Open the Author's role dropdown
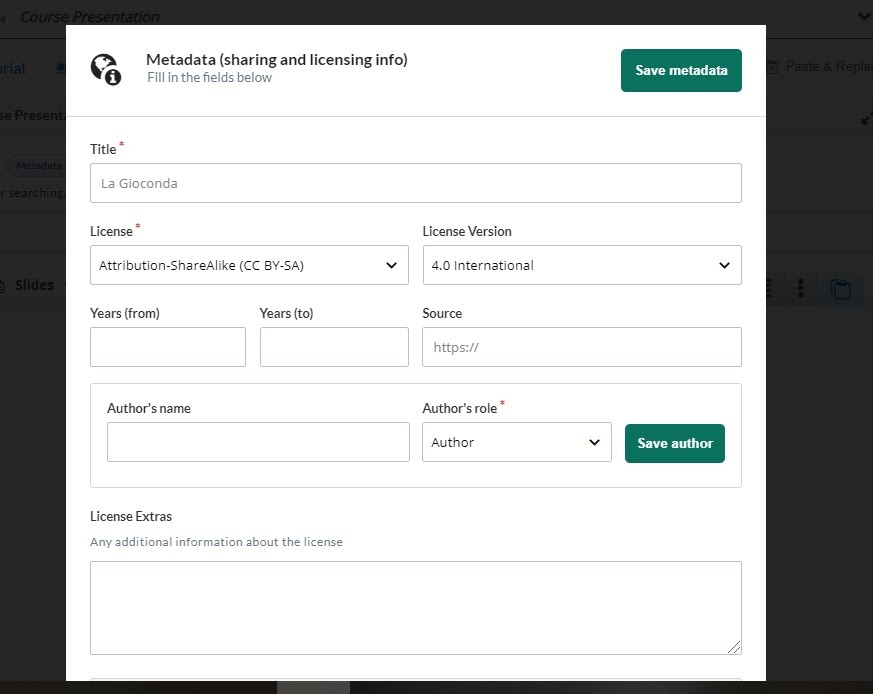 tap(517, 442)
